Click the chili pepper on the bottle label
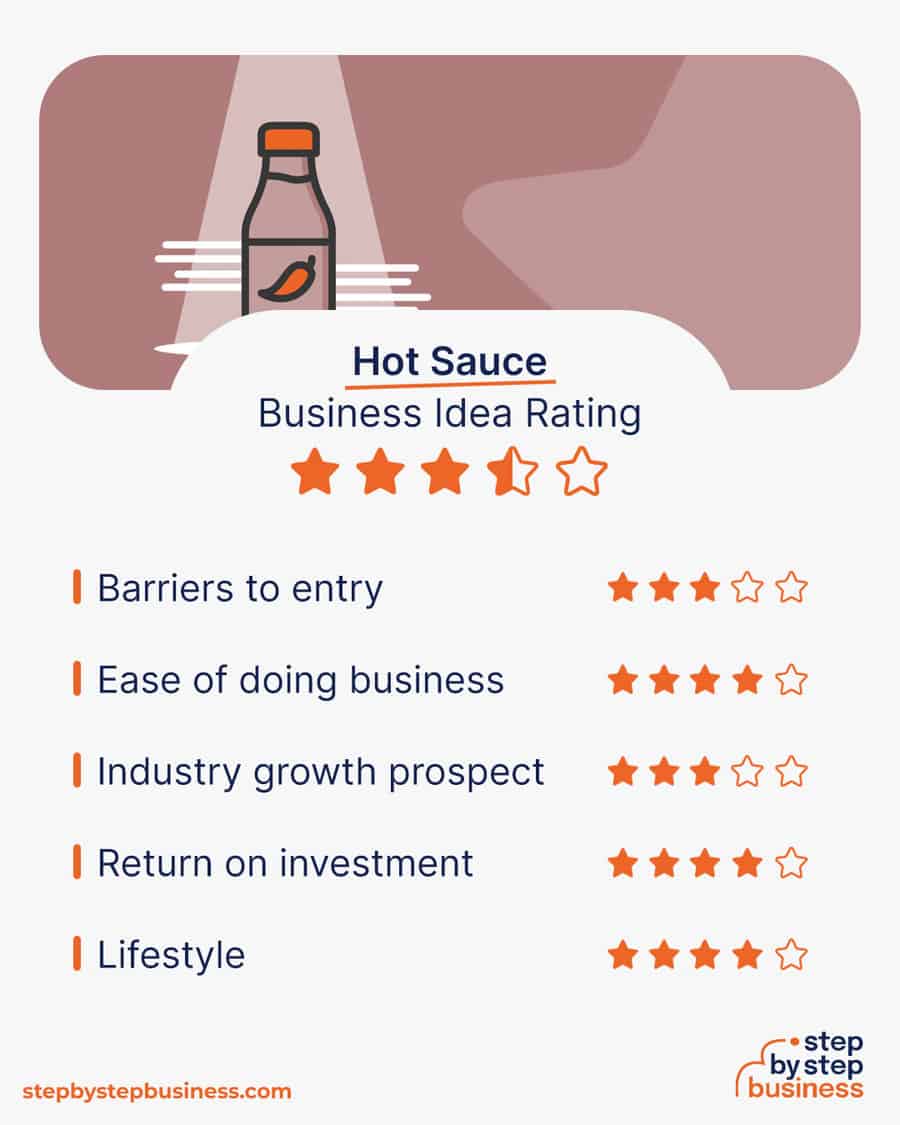 tap(287, 278)
